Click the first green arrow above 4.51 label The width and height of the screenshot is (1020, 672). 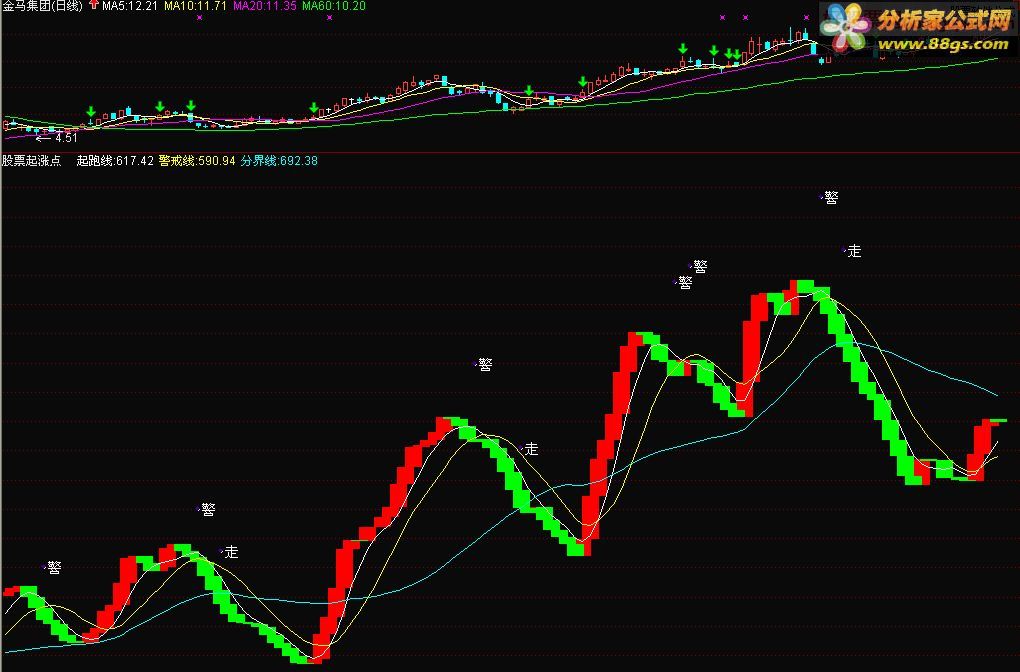click(91, 112)
